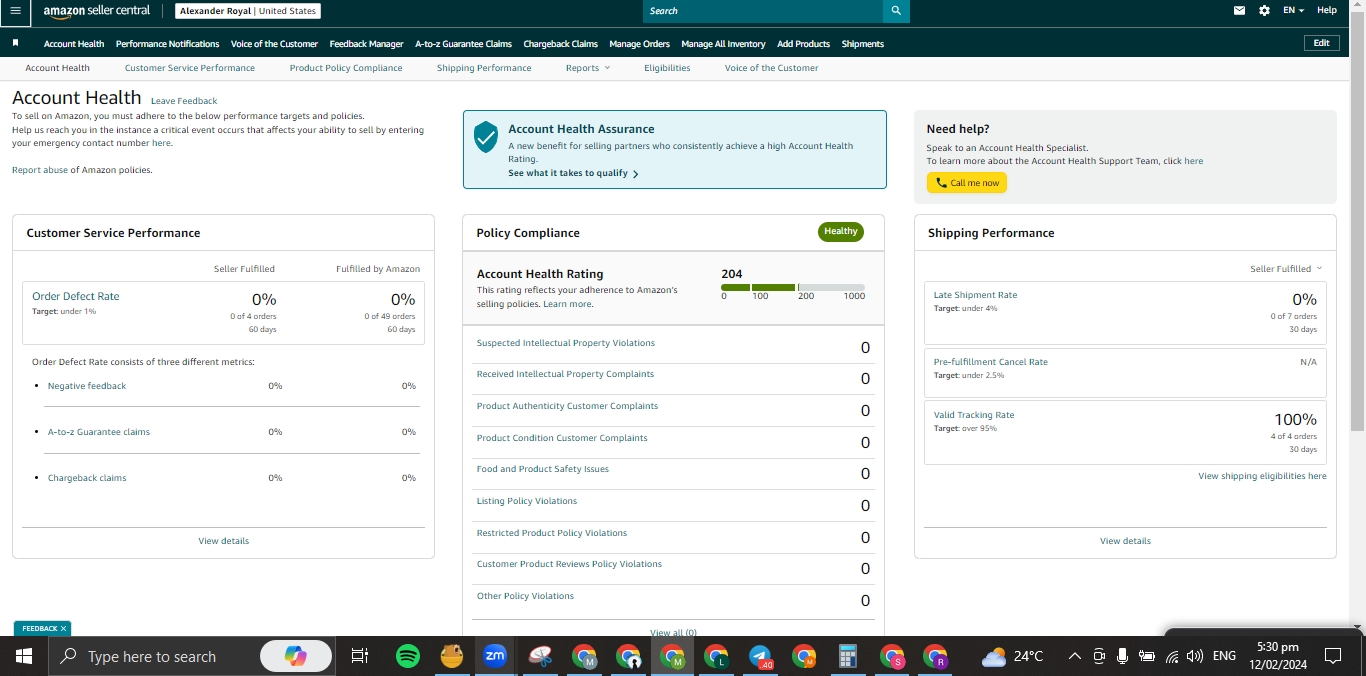This screenshot has height=676, width=1366.
Task: Open Windows notification center
Action: click(x=1332, y=656)
